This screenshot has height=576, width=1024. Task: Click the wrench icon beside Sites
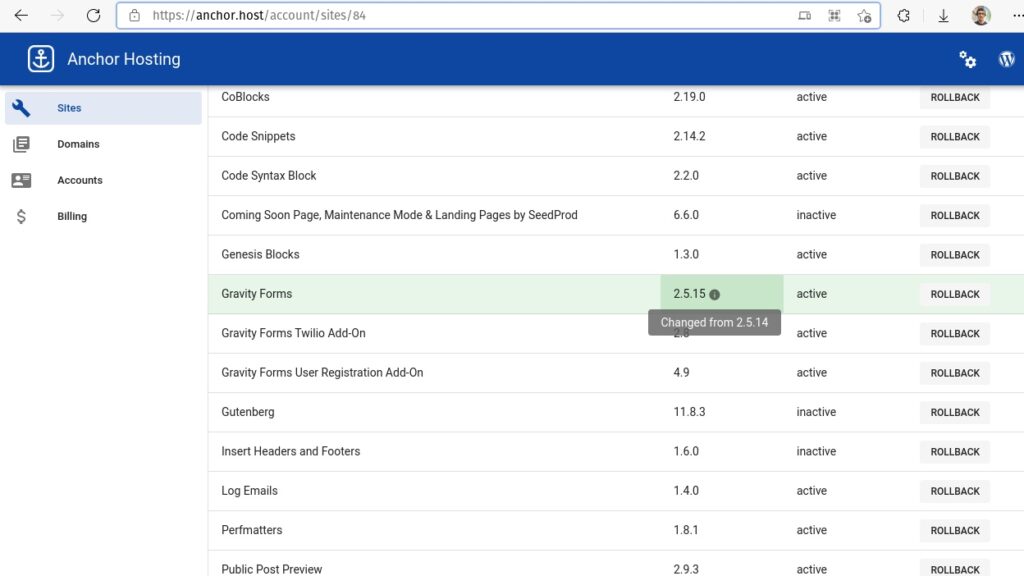[21, 108]
